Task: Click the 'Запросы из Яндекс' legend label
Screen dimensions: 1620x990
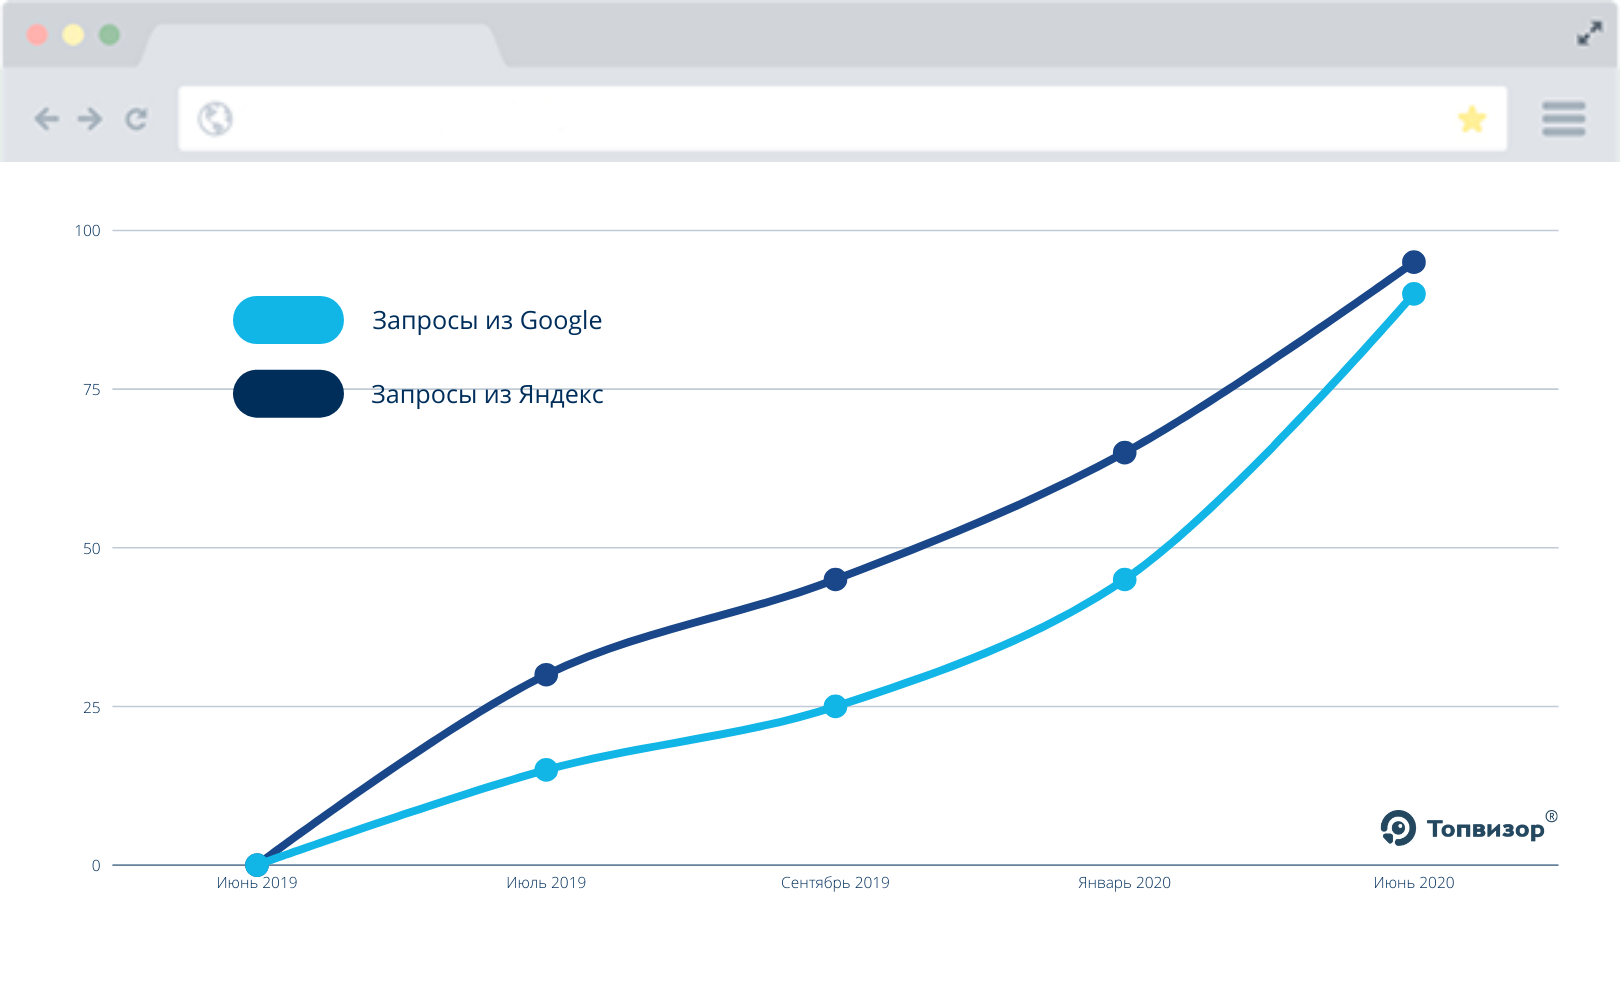Action: click(x=487, y=395)
